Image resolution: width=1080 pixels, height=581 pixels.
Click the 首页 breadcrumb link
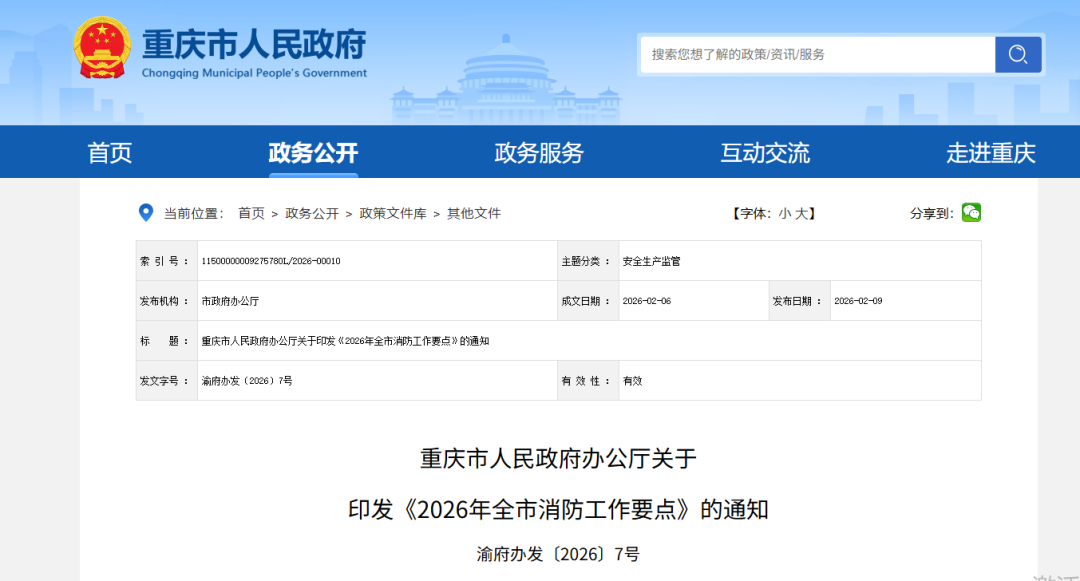coord(250,212)
